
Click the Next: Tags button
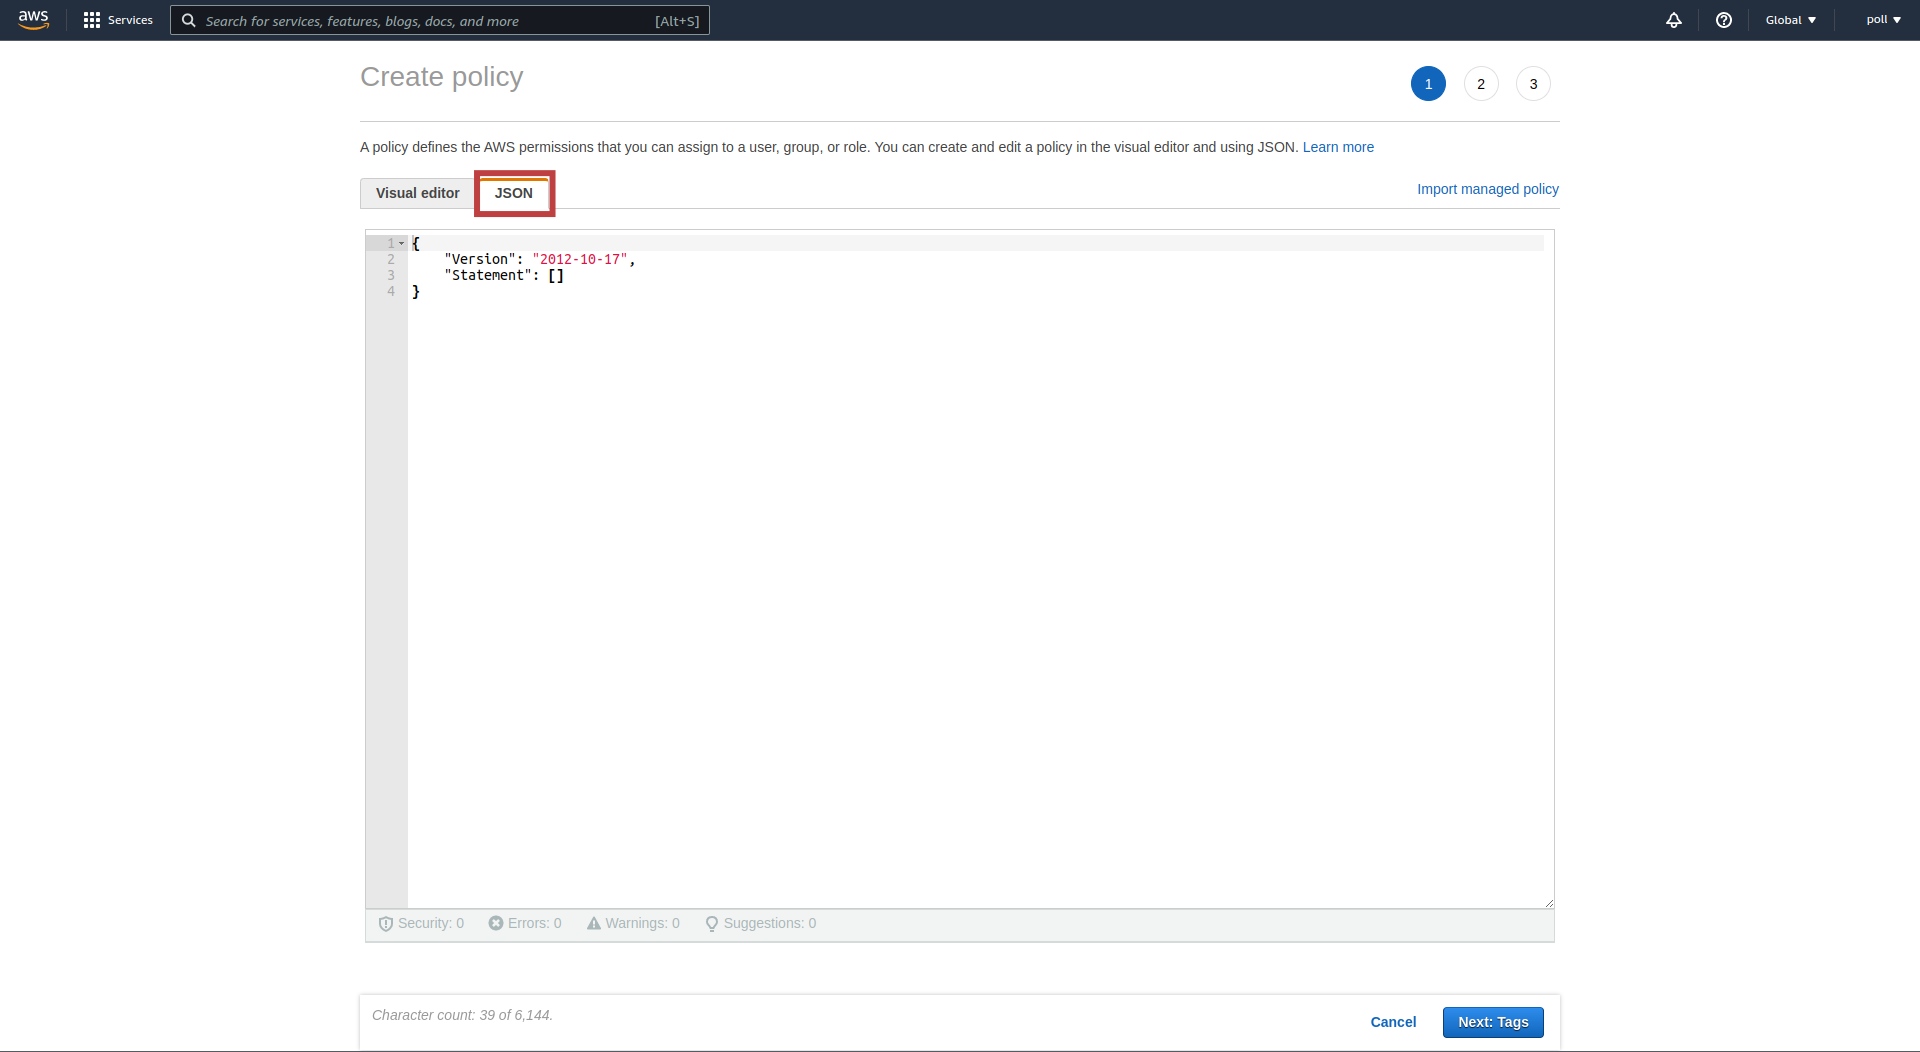[1493, 1022]
